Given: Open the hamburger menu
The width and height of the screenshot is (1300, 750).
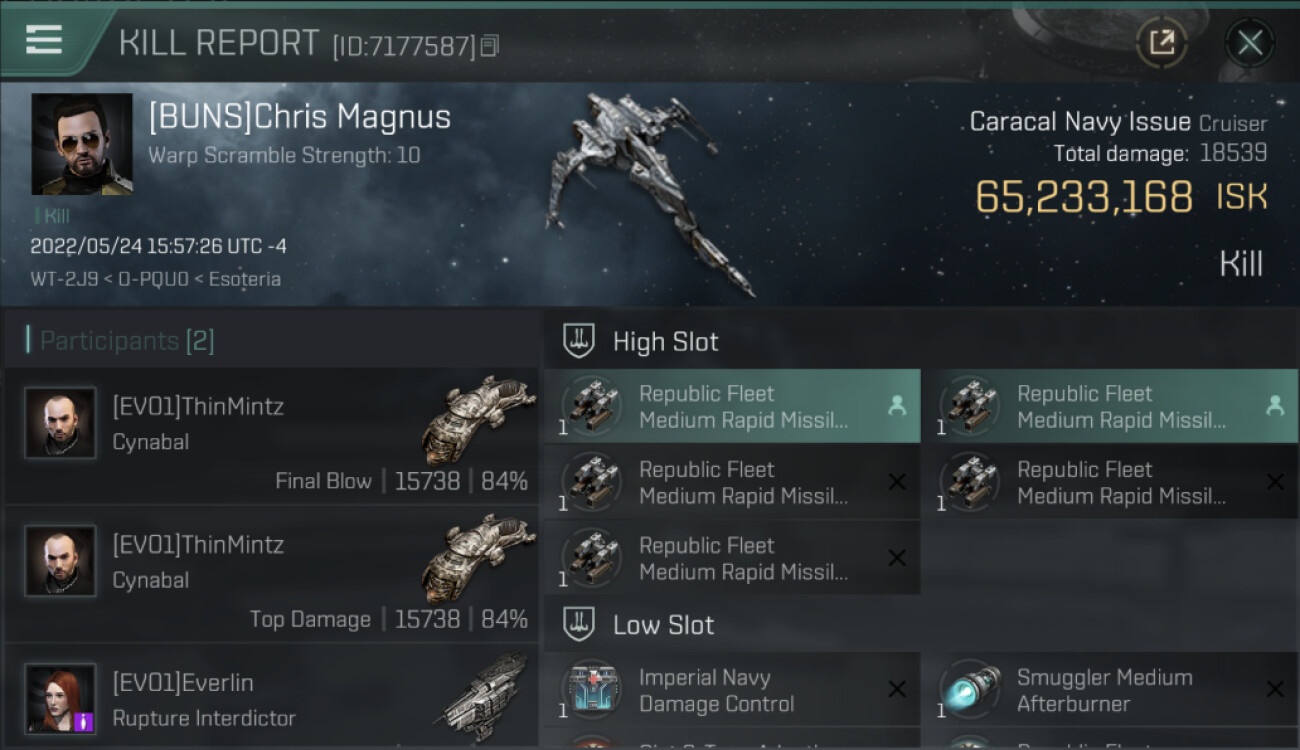Looking at the screenshot, I should pyautogui.click(x=45, y=40).
